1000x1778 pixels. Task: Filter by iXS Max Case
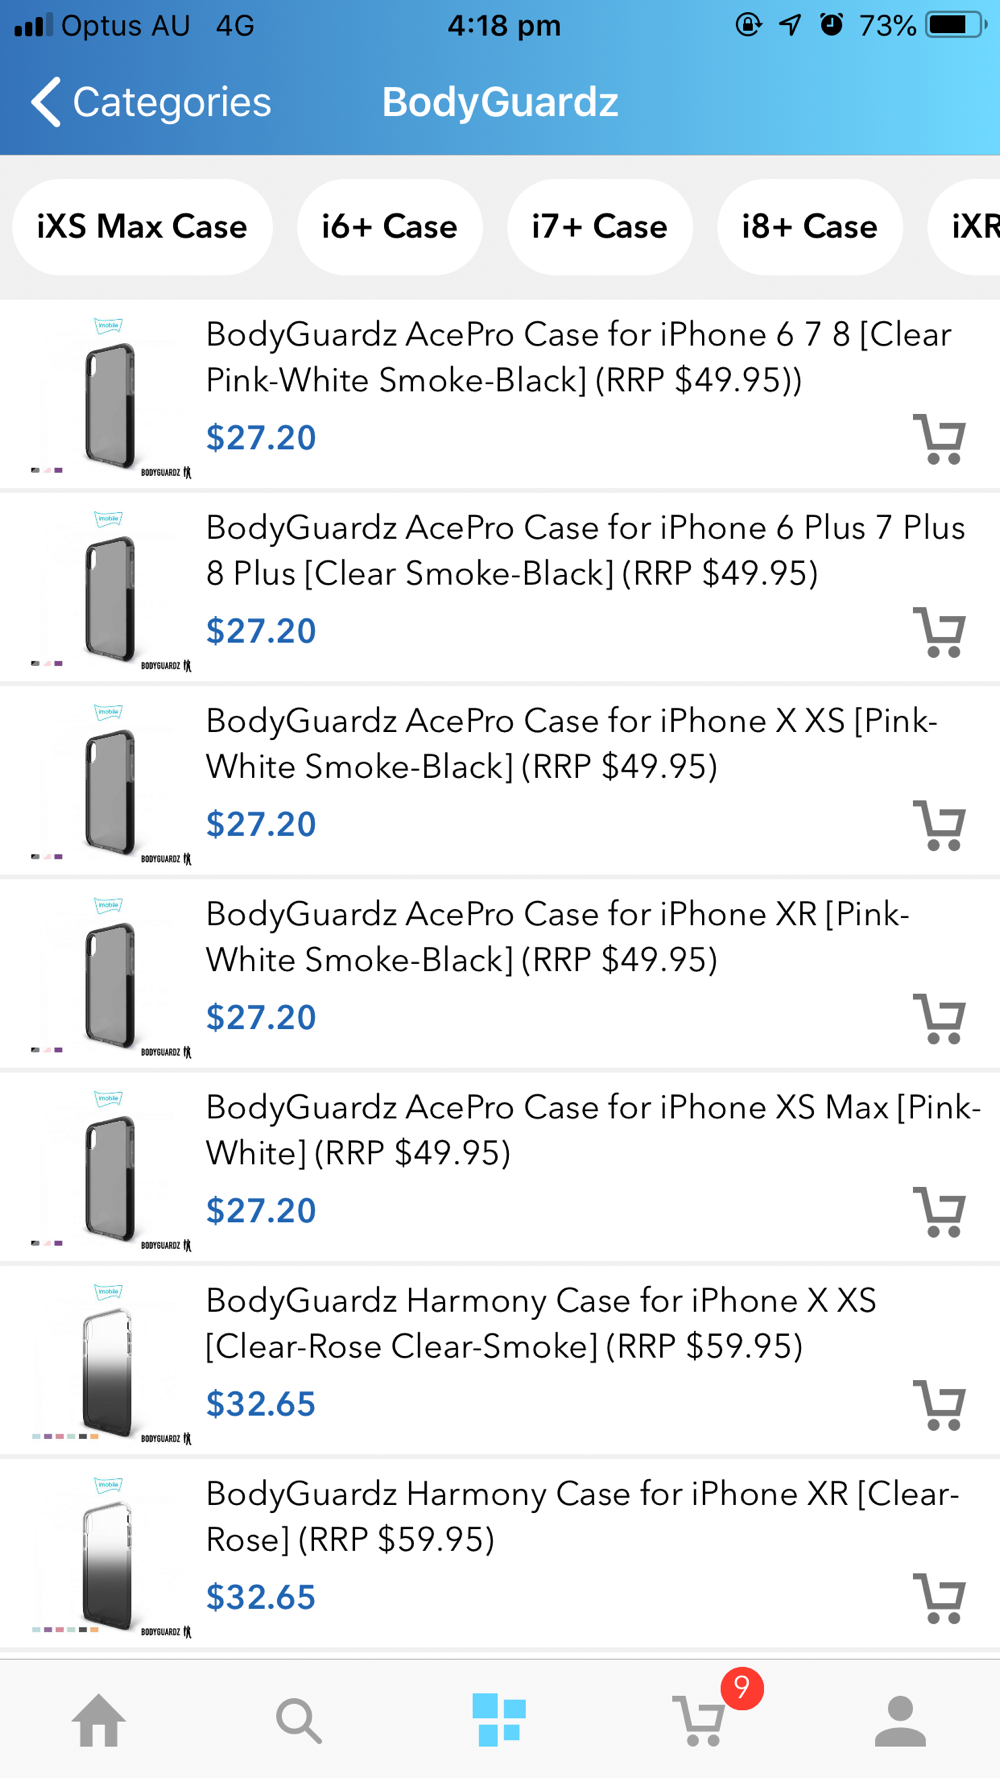(142, 227)
